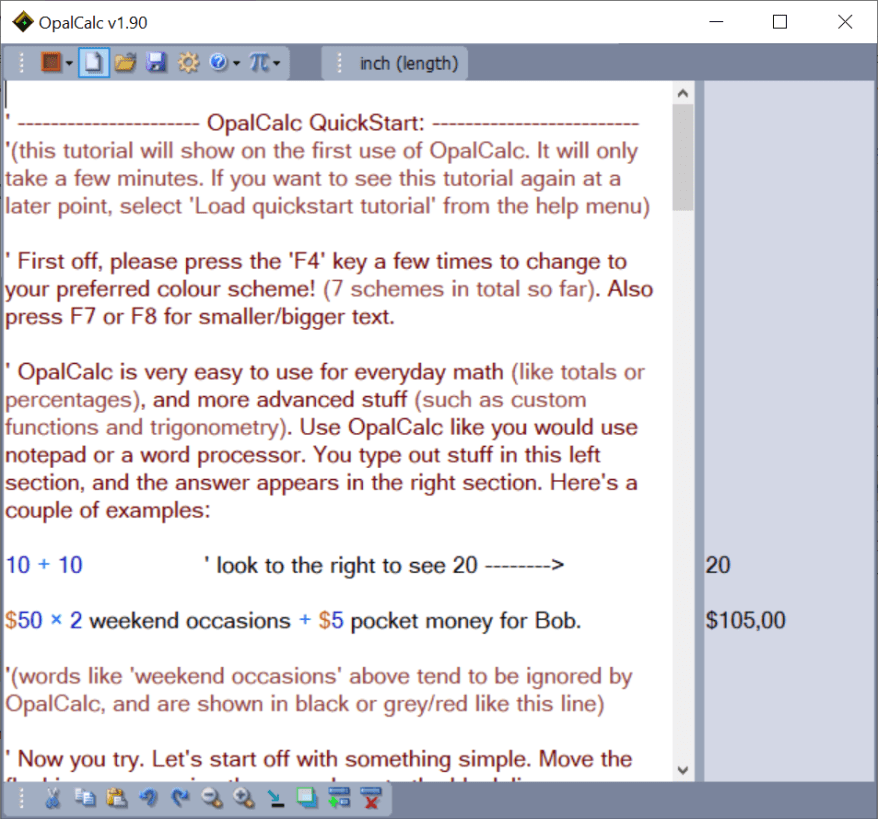Screen dimensions: 878x819
Task: Paste using the clipboard icon
Action: (117, 798)
